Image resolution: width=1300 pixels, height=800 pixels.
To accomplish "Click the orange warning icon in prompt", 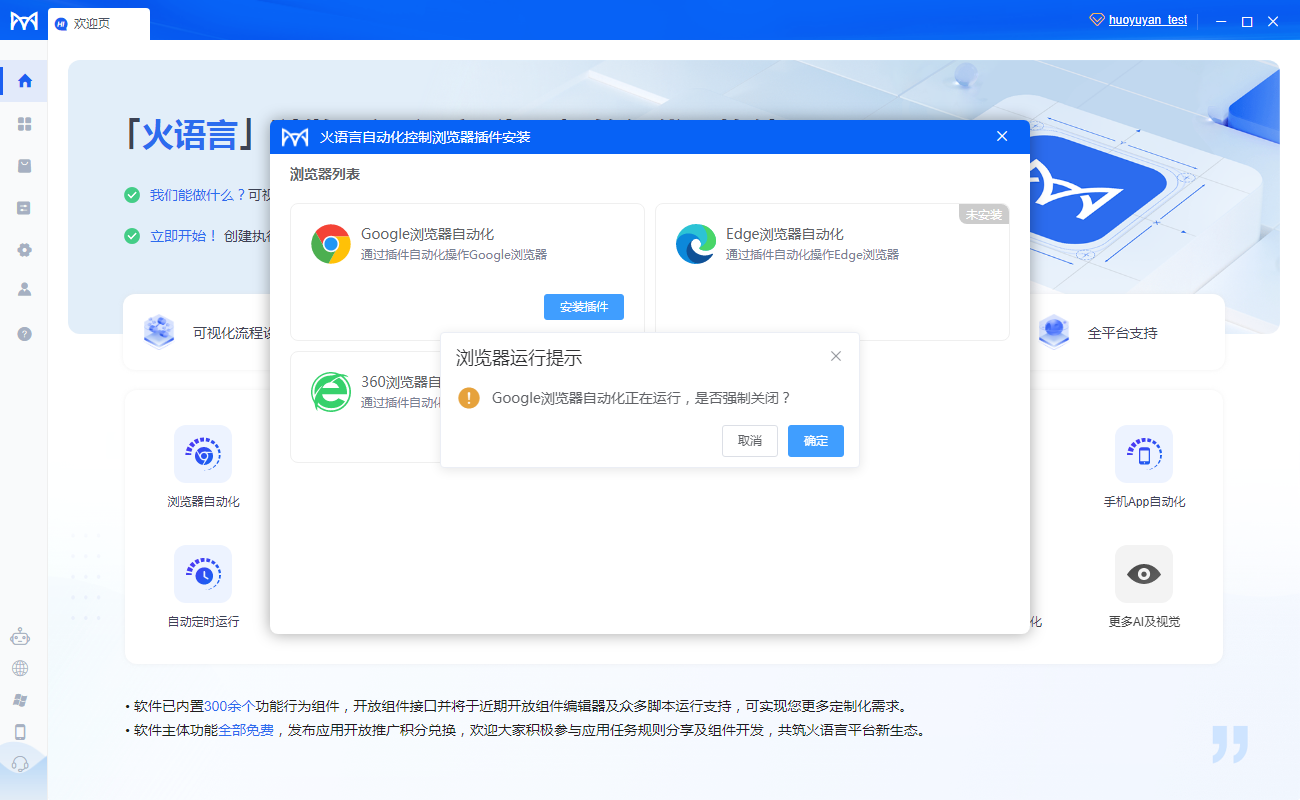I will click(x=469, y=398).
